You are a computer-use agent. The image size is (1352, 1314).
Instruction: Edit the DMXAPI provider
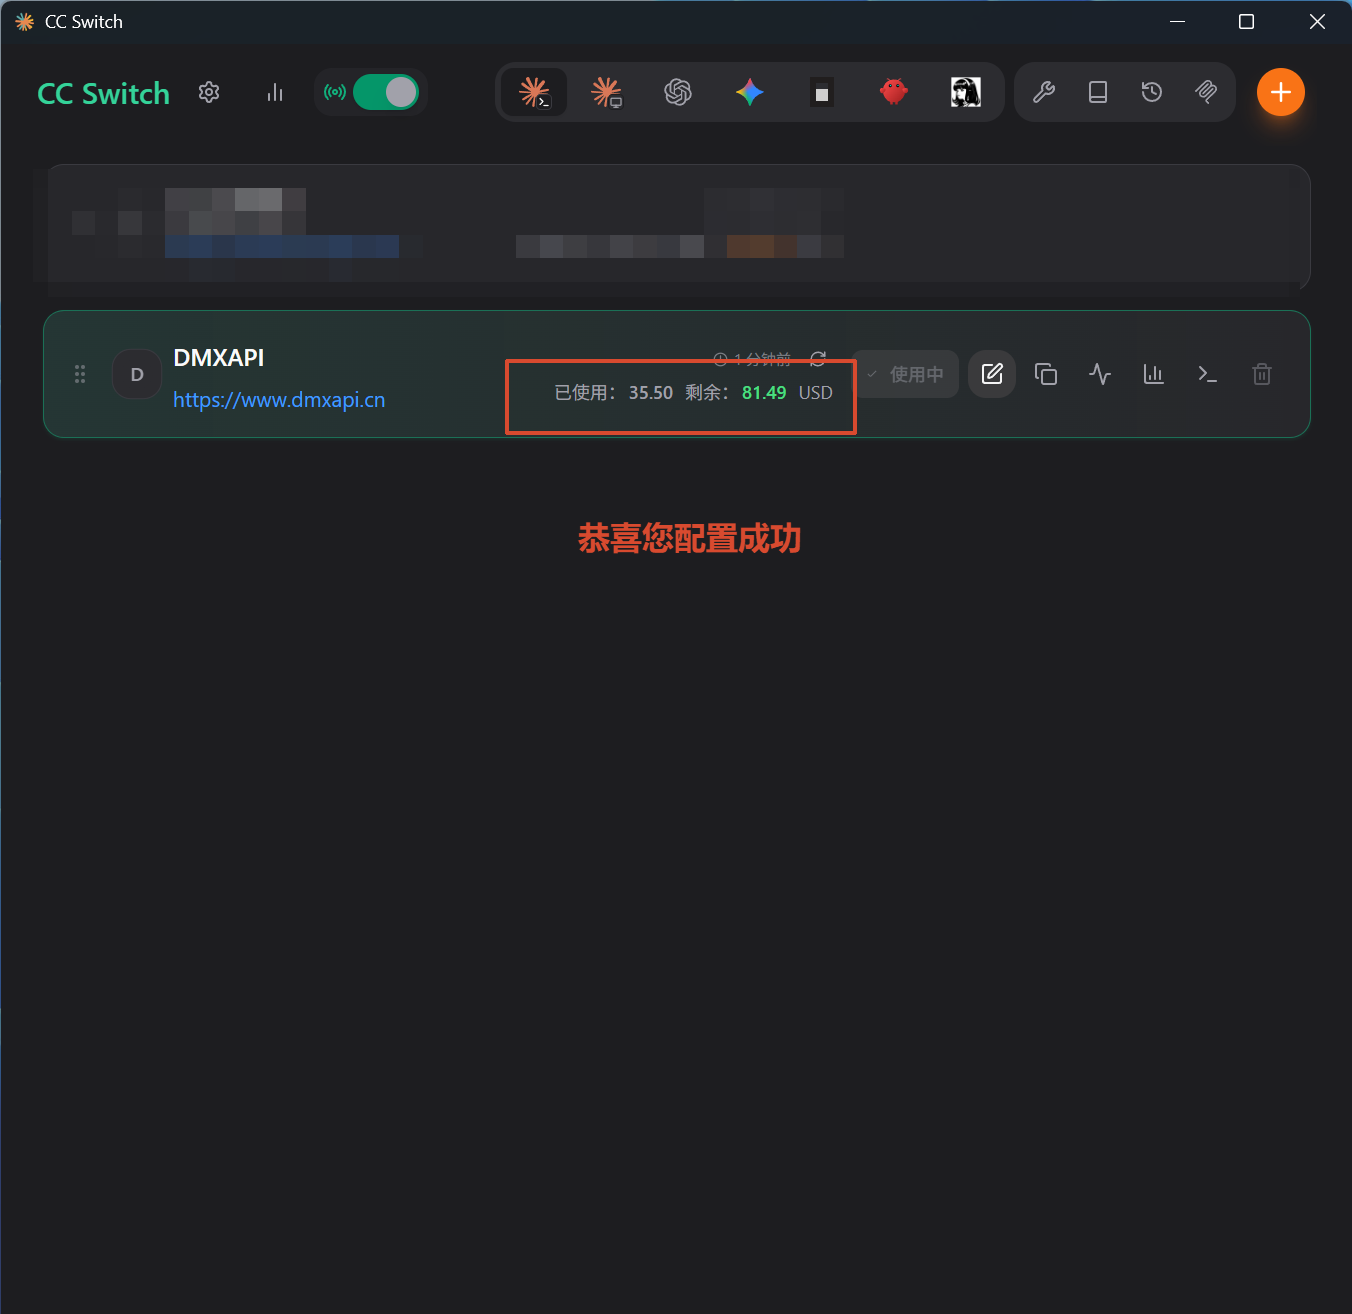coord(992,374)
